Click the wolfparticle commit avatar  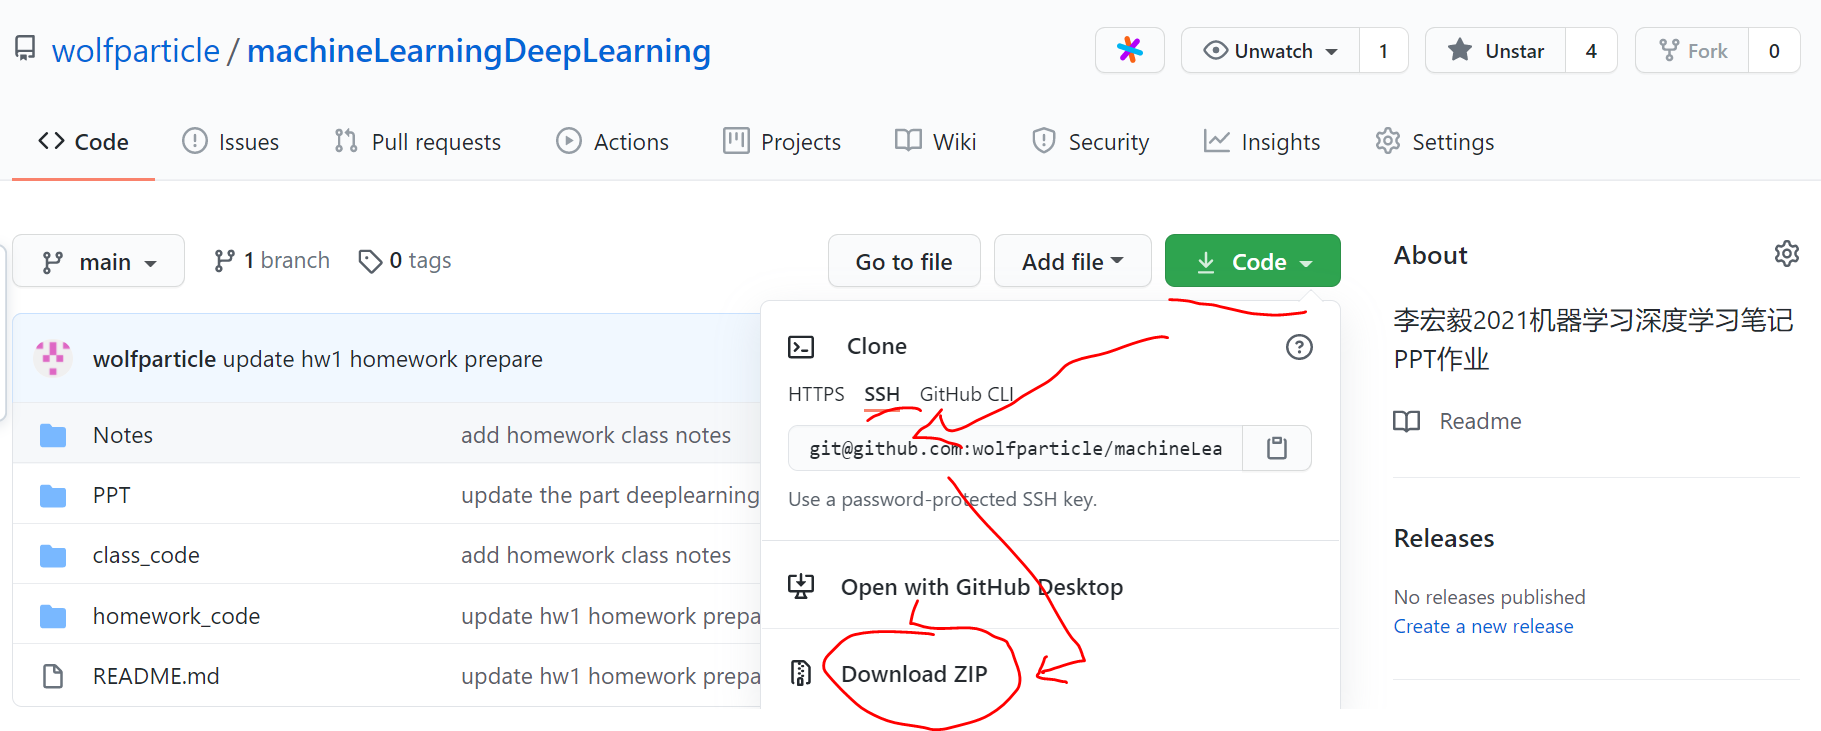tap(53, 358)
